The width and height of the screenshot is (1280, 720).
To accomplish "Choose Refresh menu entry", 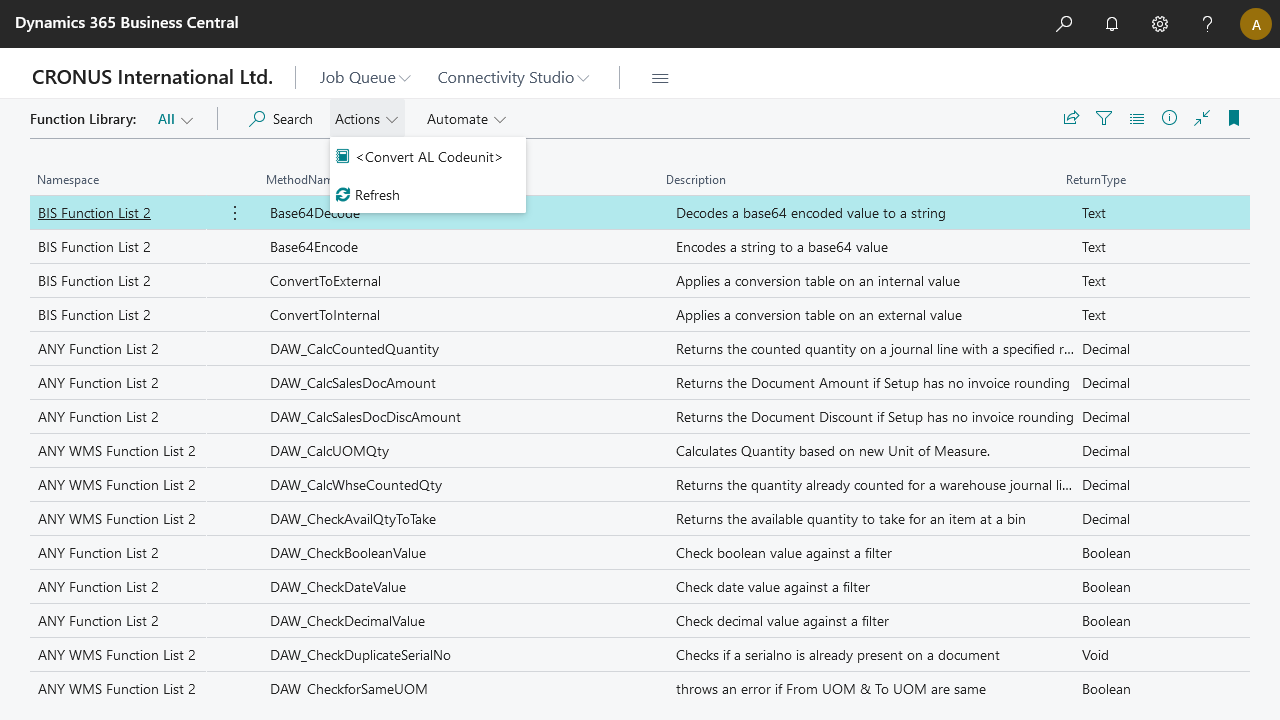I will [428, 195].
